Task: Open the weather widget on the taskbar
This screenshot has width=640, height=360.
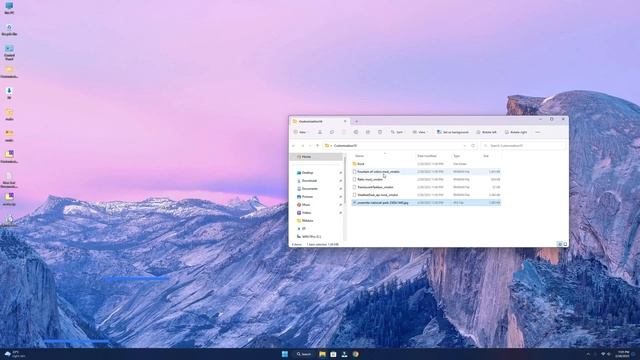Action: pyautogui.click(x=15, y=354)
